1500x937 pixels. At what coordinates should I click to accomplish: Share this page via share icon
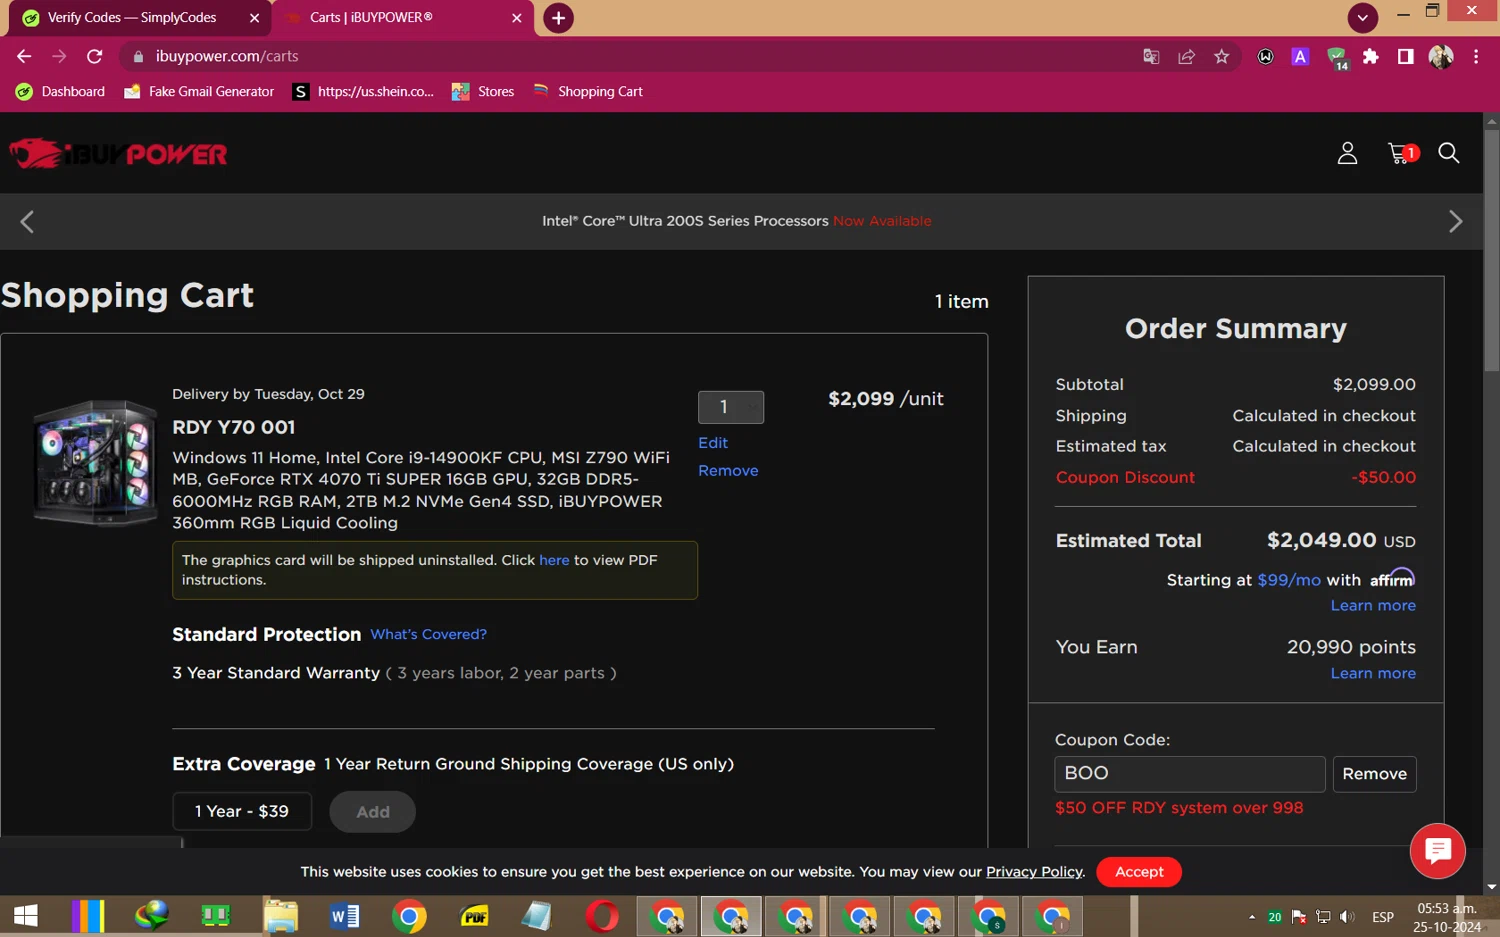point(1186,57)
